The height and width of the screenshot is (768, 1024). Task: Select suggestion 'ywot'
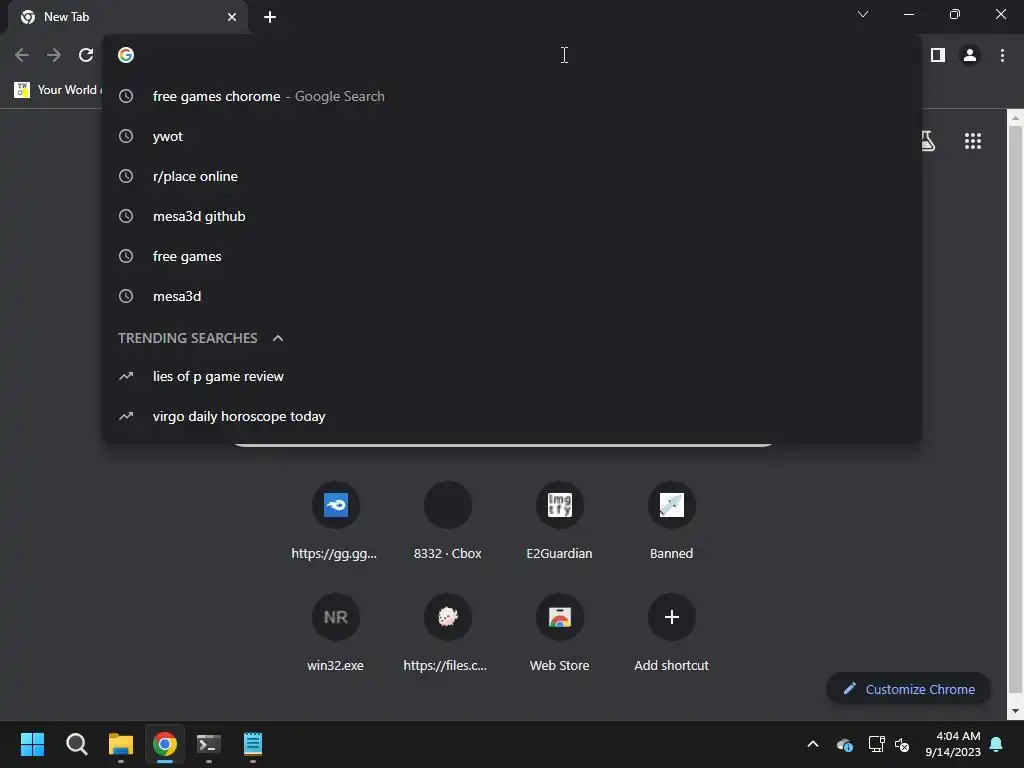512,136
